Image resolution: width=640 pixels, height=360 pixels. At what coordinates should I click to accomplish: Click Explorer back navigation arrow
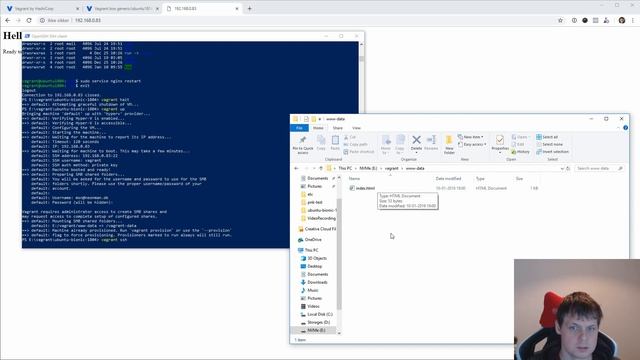point(297,169)
